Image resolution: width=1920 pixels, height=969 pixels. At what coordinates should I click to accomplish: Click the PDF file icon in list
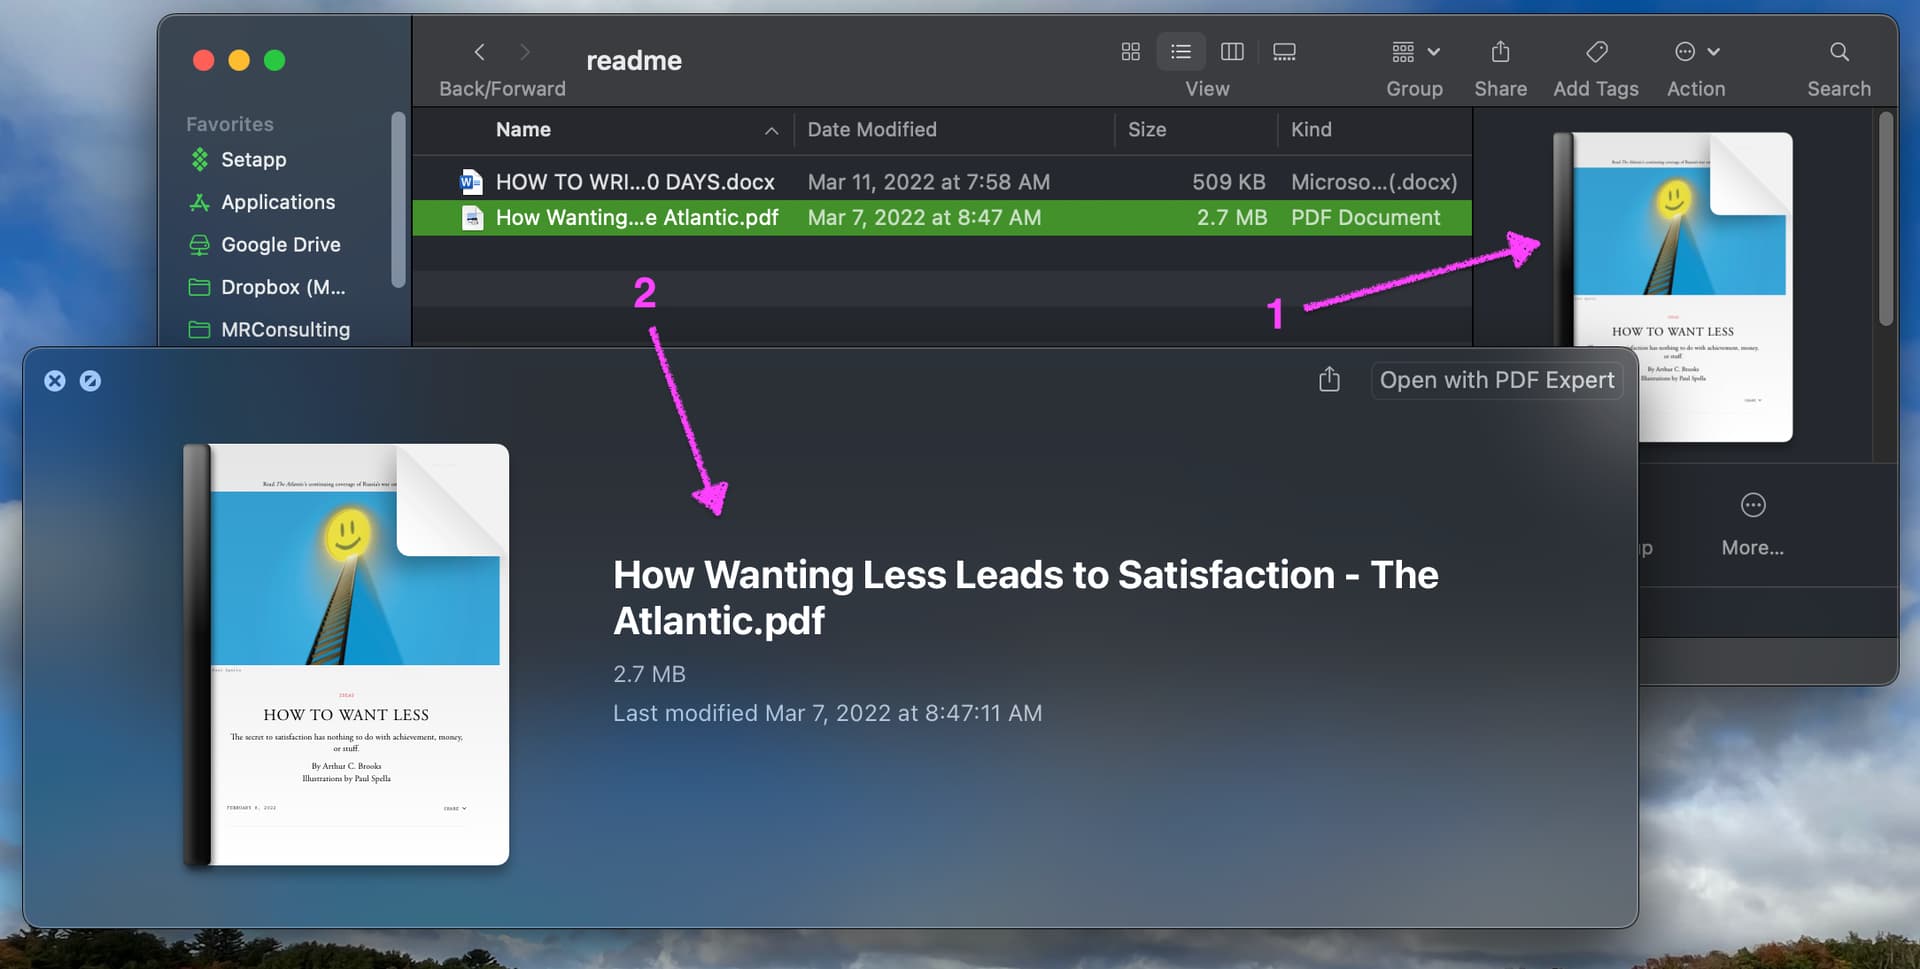click(472, 218)
